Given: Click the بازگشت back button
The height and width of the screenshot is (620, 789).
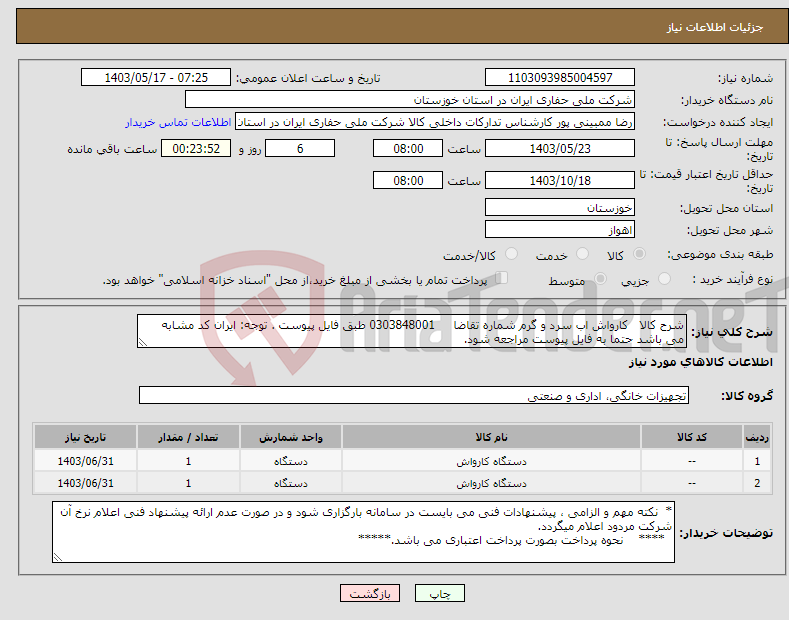Looking at the screenshot, I should [370, 593].
